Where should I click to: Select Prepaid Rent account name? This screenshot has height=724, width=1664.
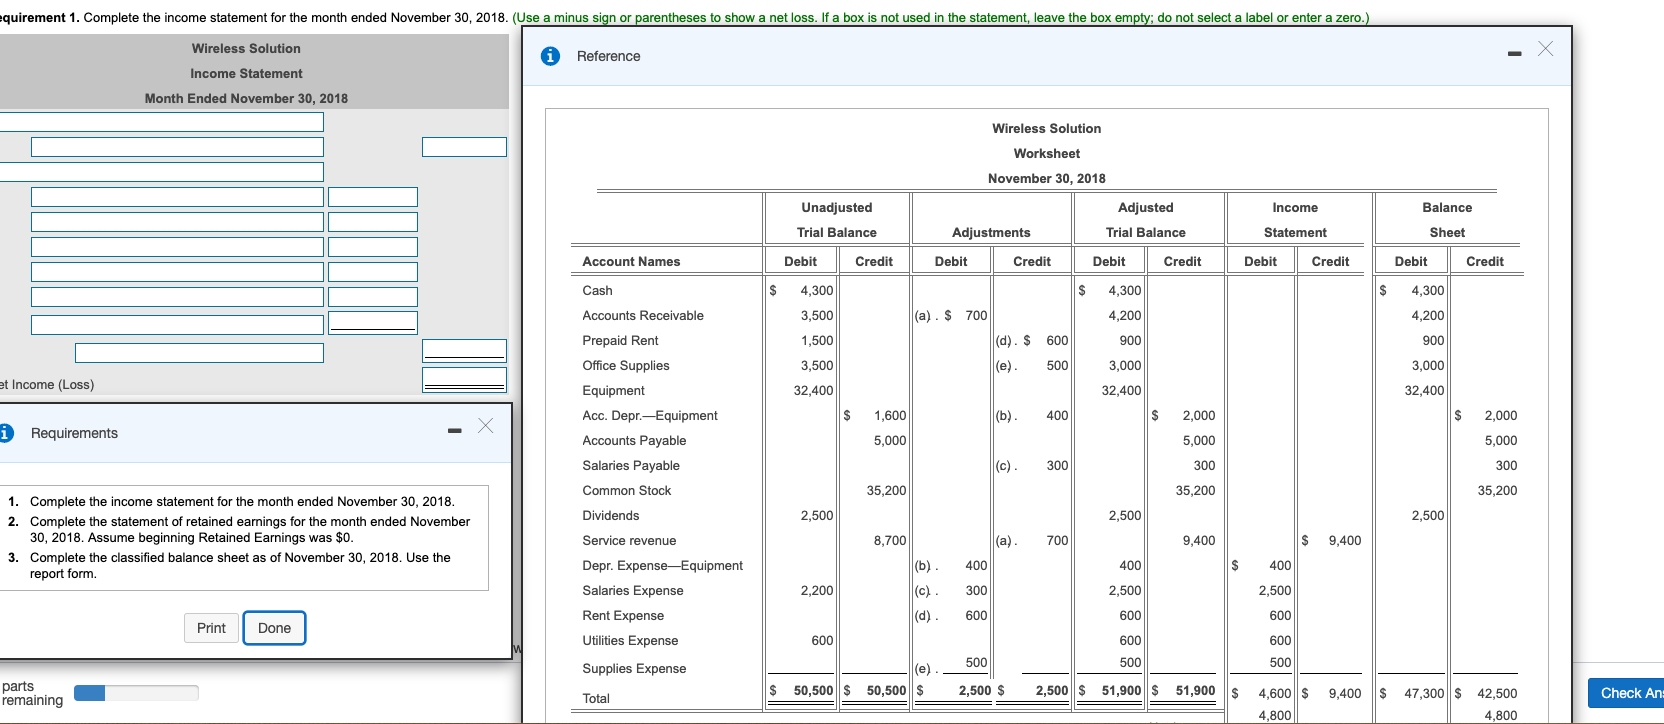point(620,341)
